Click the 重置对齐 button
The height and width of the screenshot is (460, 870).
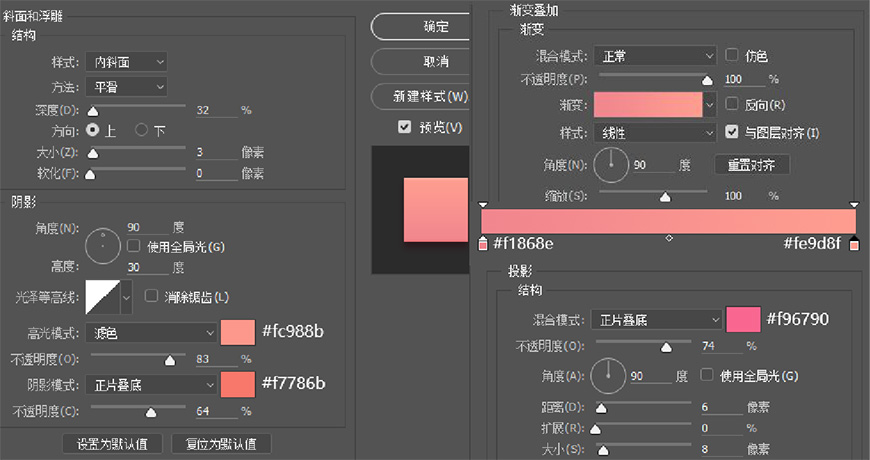point(751,165)
